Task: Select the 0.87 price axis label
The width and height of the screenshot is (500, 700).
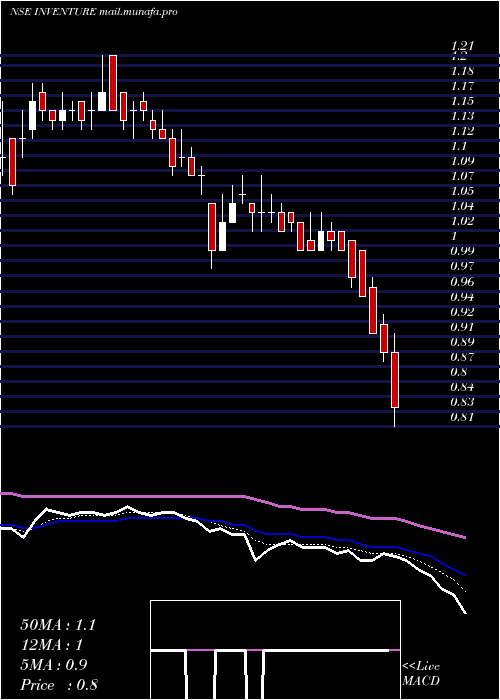Action: [x=462, y=357]
